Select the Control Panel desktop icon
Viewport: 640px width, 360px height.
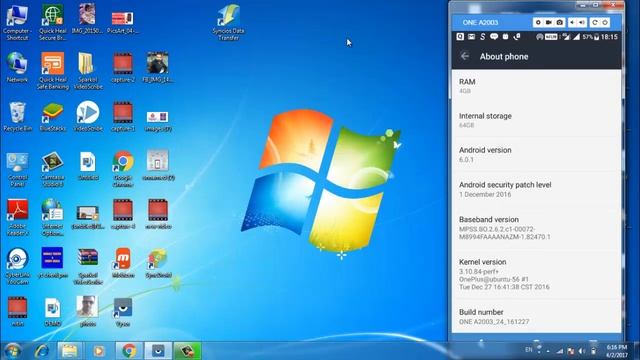tap(17, 169)
